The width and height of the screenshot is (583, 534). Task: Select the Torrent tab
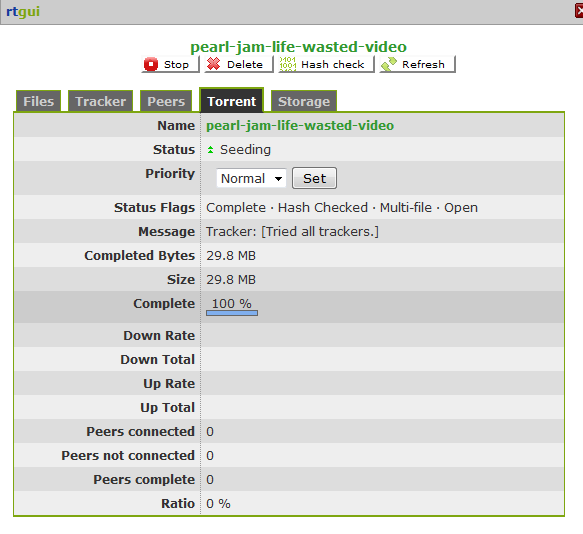(231, 101)
